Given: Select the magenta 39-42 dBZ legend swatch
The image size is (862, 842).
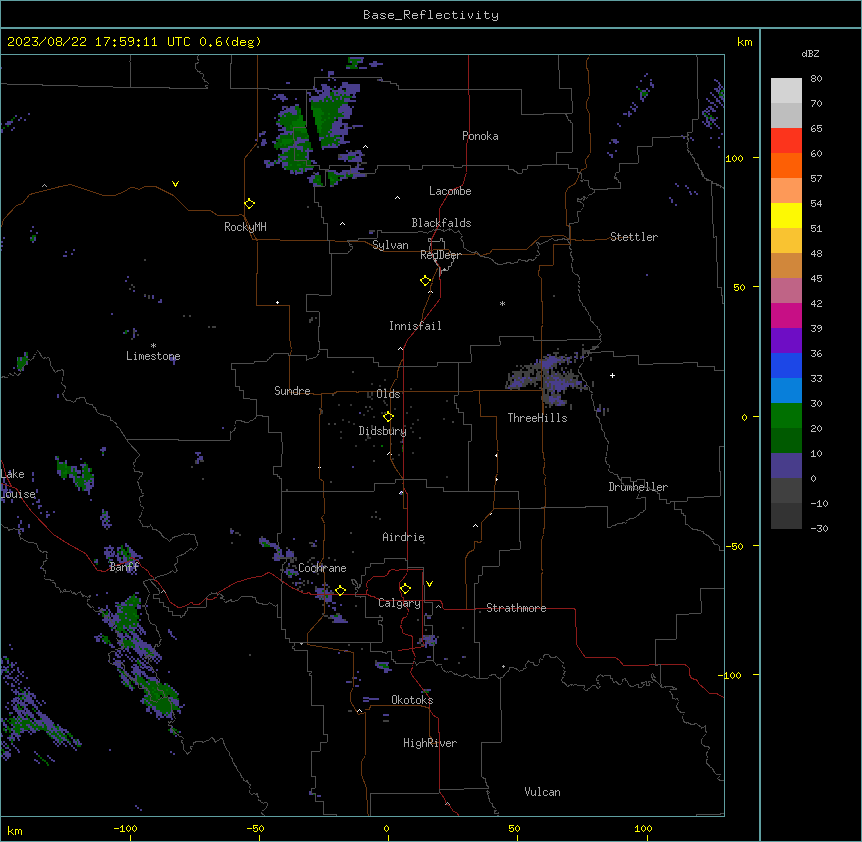Looking at the screenshot, I should 786,316.
